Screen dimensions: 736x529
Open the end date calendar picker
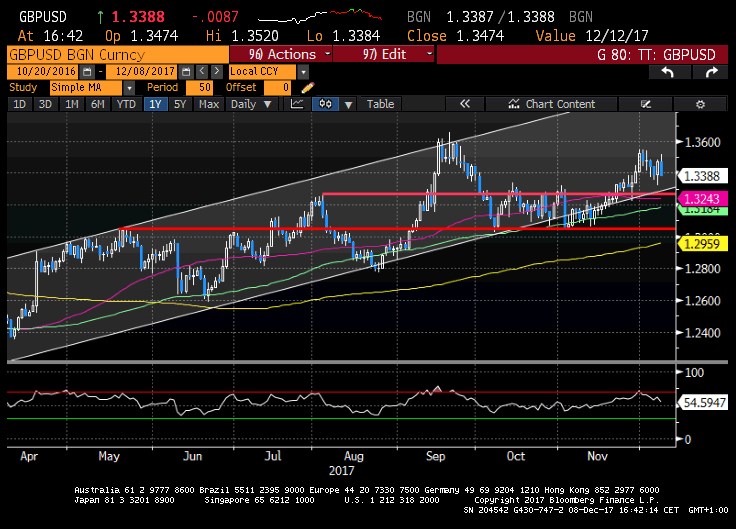[185, 73]
